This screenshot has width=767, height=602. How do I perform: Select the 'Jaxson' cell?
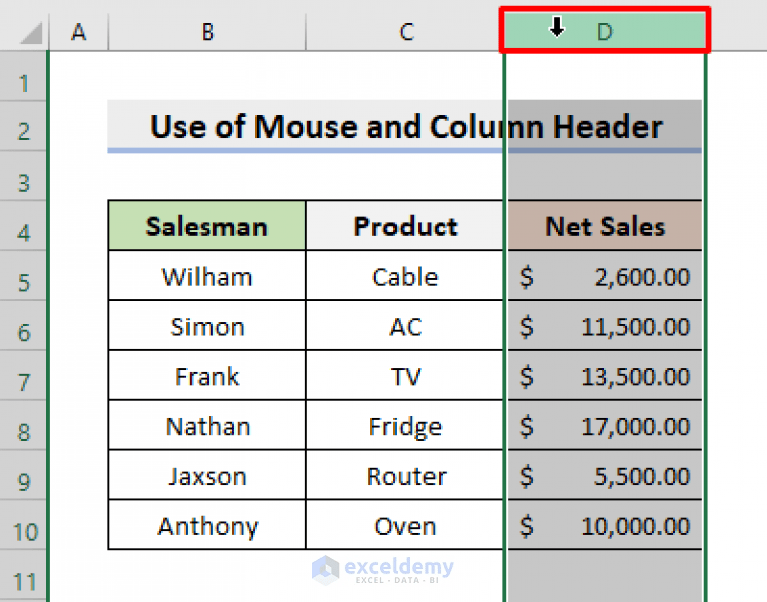click(207, 475)
